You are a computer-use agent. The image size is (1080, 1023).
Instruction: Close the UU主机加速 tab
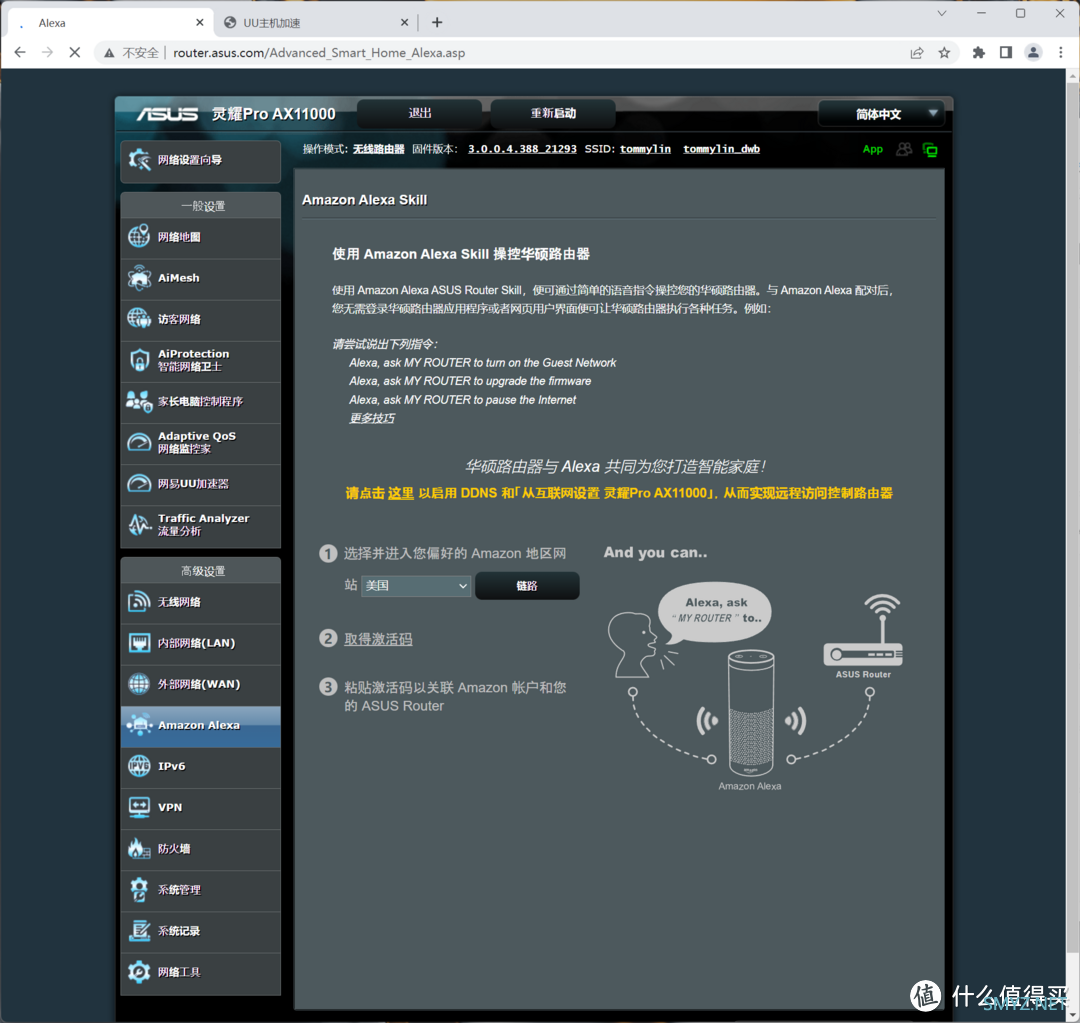click(x=404, y=23)
